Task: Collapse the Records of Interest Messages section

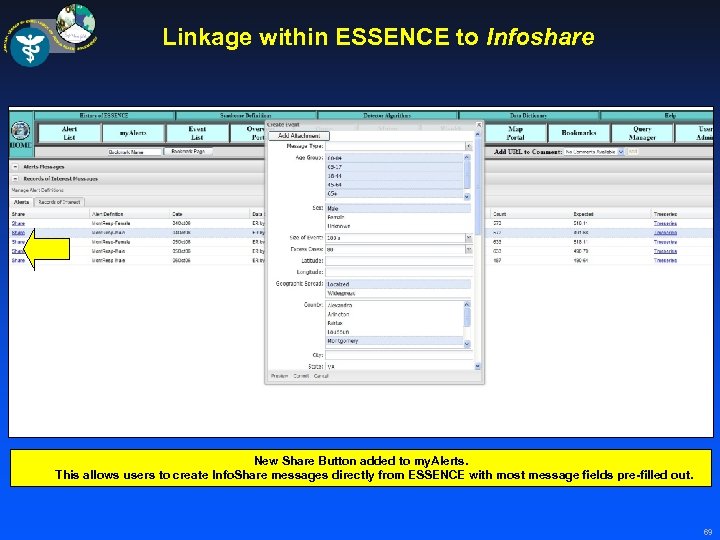Action: point(15,179)
